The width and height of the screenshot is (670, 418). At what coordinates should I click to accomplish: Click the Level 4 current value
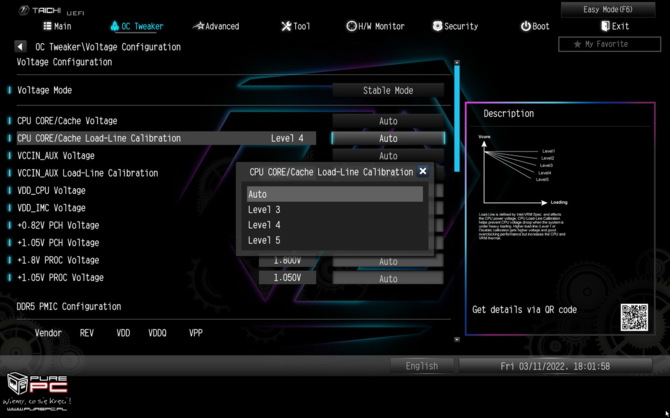click(x=287, y=138)
